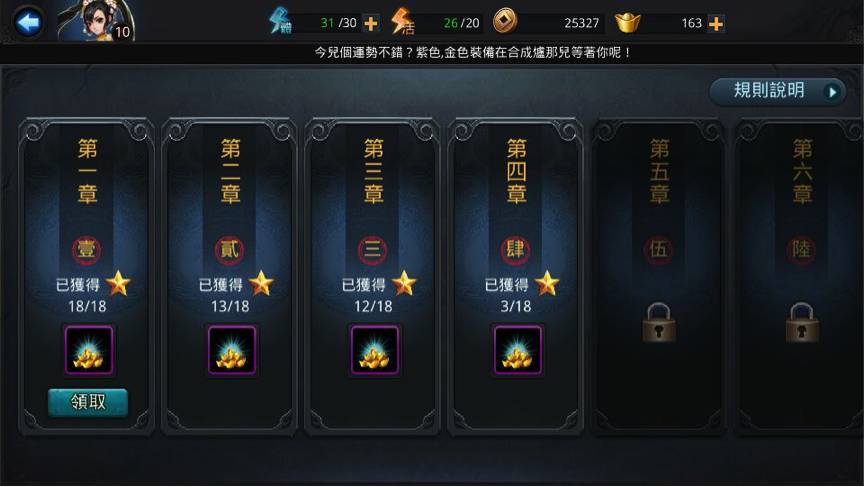View the gold reward box in 第三章

point(375,350)
